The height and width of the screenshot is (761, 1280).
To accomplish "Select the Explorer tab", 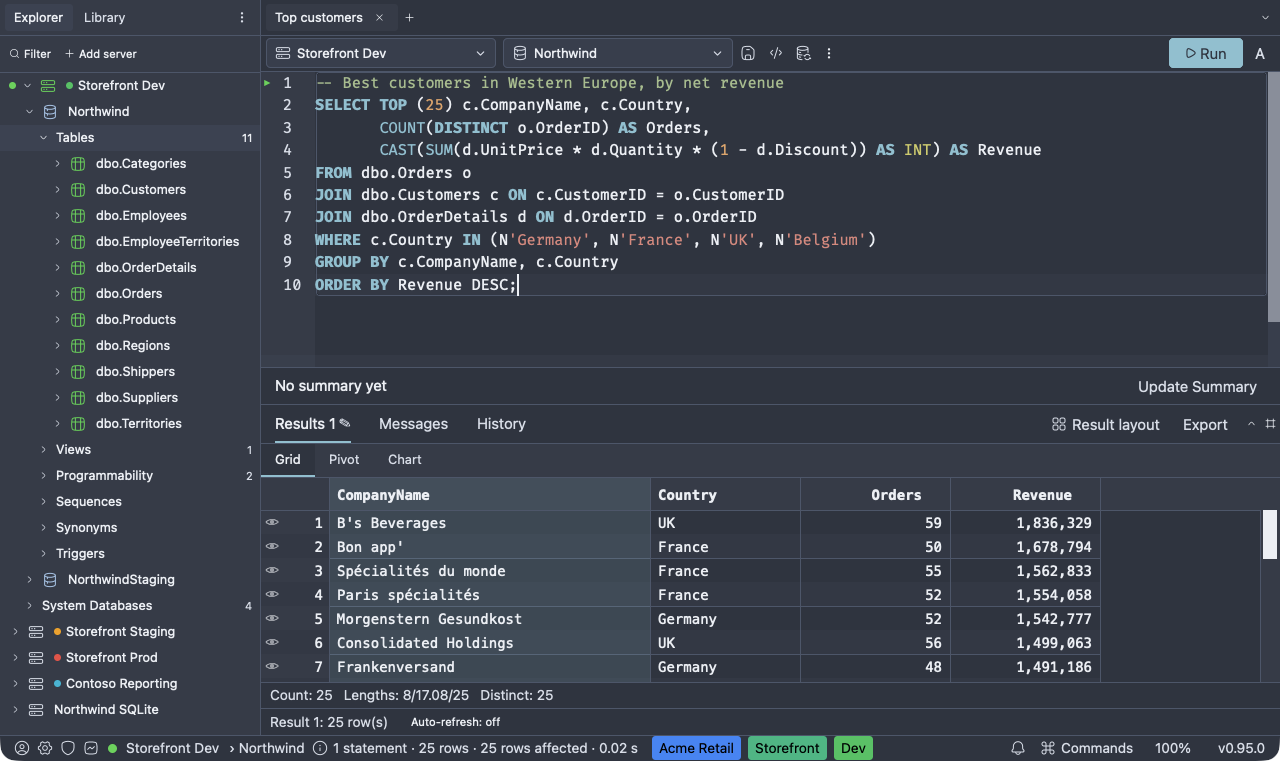I will point(38,18).
